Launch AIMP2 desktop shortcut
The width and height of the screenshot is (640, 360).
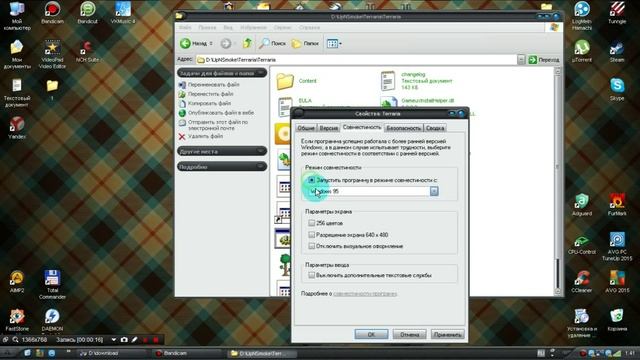[x=17, y=281]
